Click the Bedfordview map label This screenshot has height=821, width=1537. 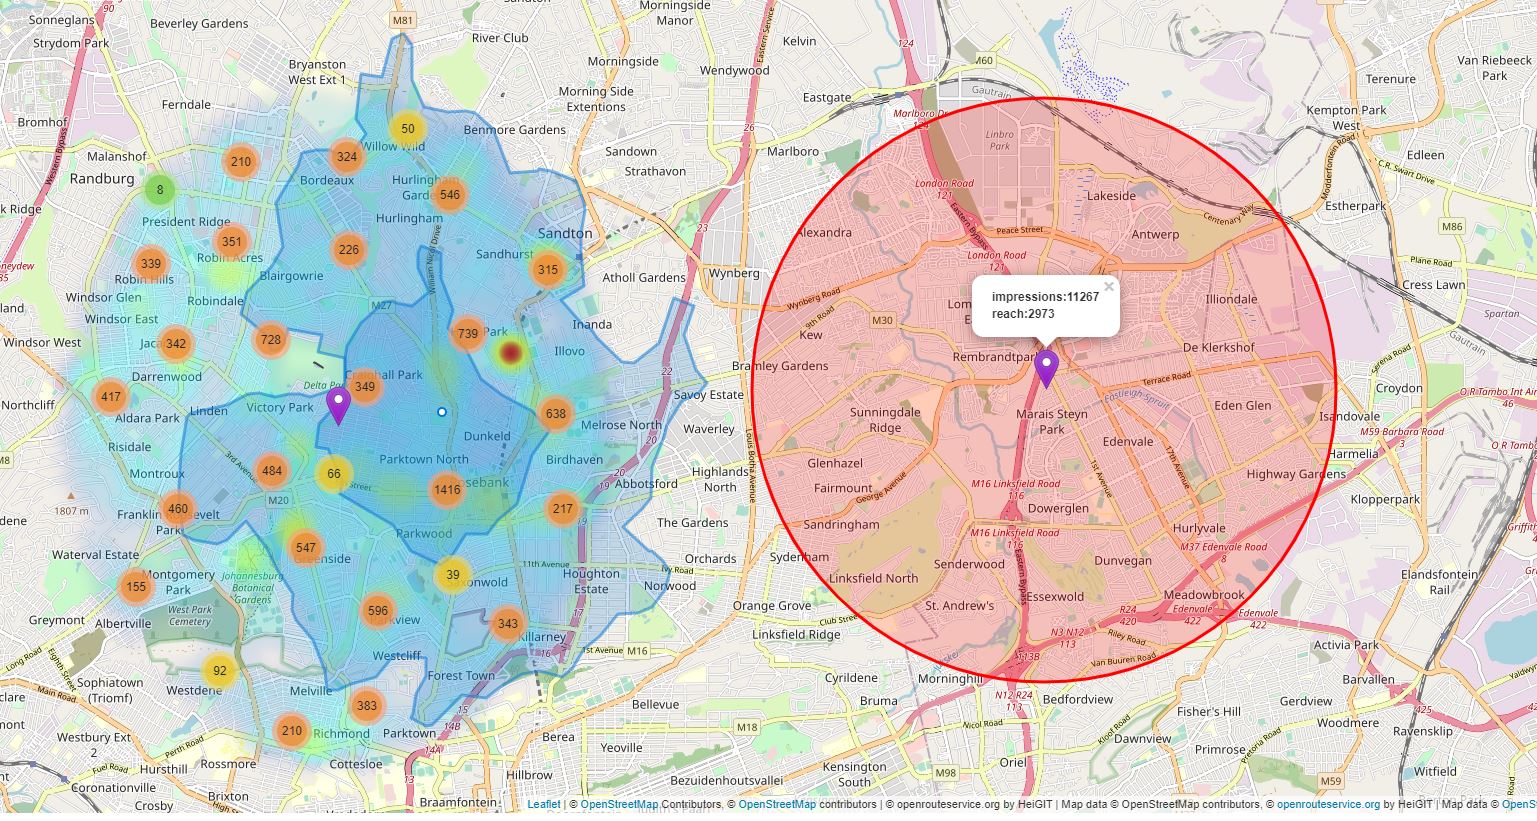pyautogui.click(x=1077, y=699)
